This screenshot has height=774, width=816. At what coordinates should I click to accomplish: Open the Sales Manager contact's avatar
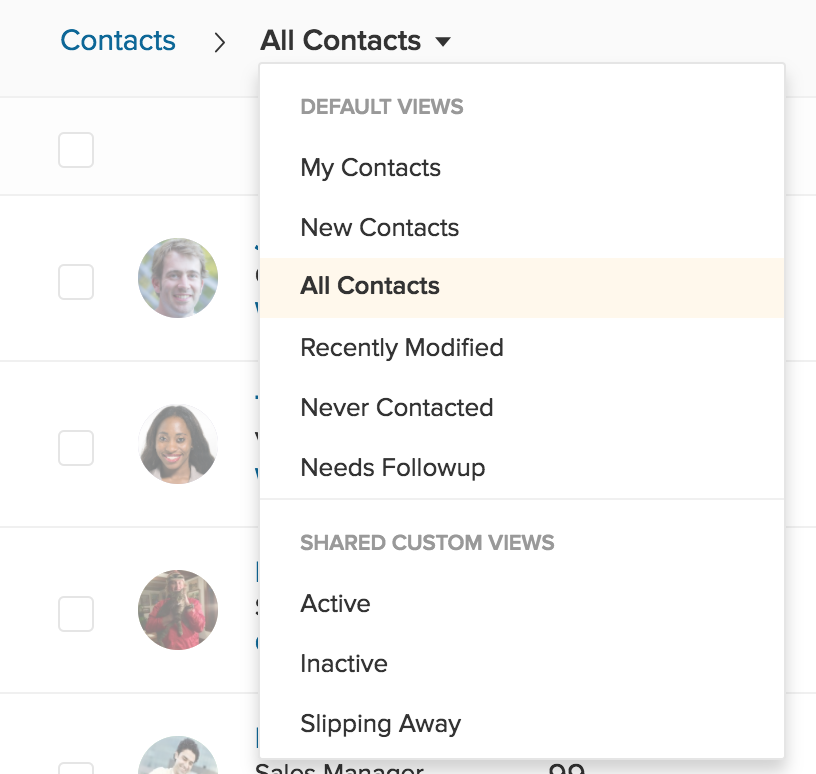coord(178,758)
